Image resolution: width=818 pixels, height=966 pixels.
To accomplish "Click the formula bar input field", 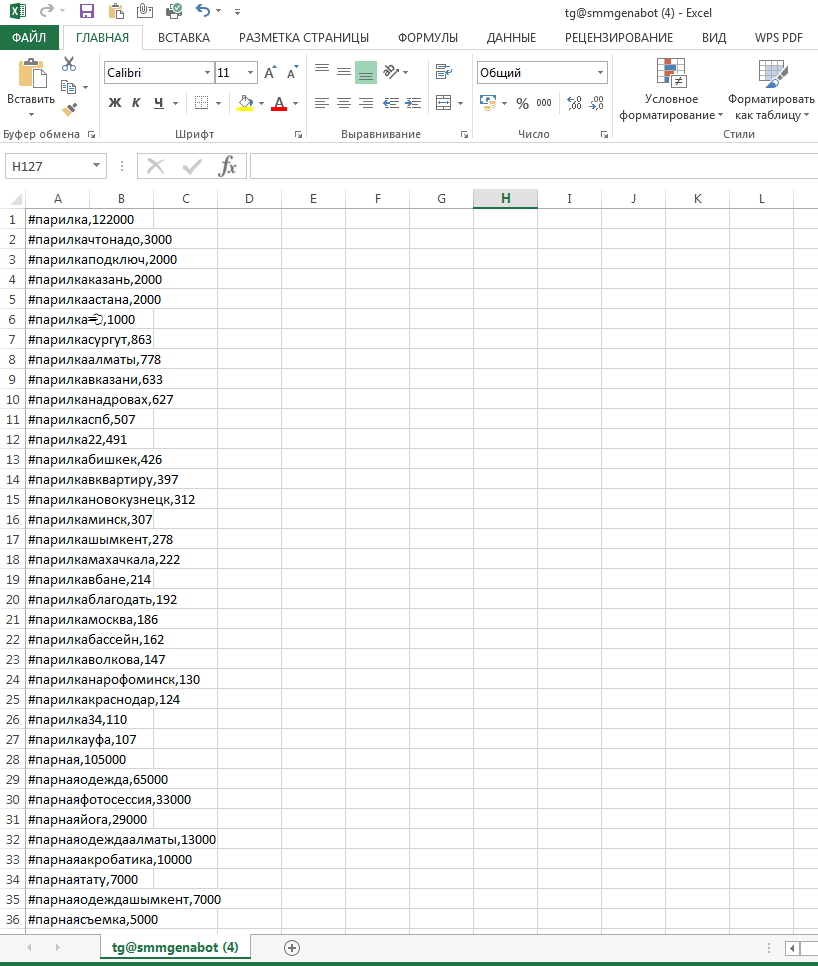I will [535, 166].
